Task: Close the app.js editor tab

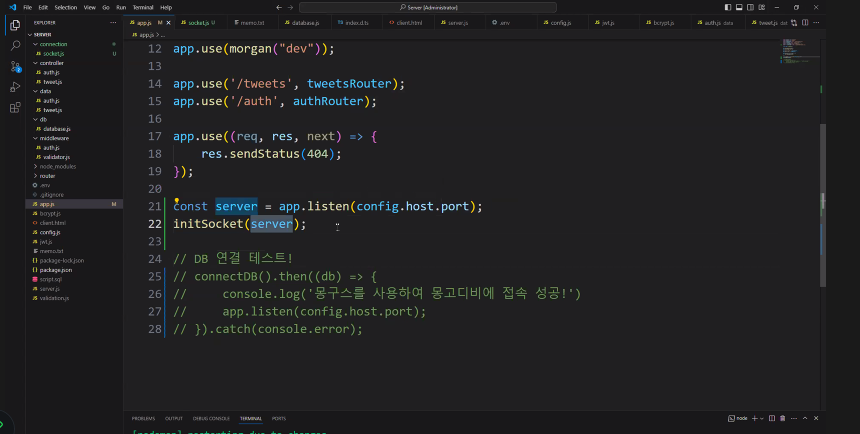Action: click(x=168, y=22)
